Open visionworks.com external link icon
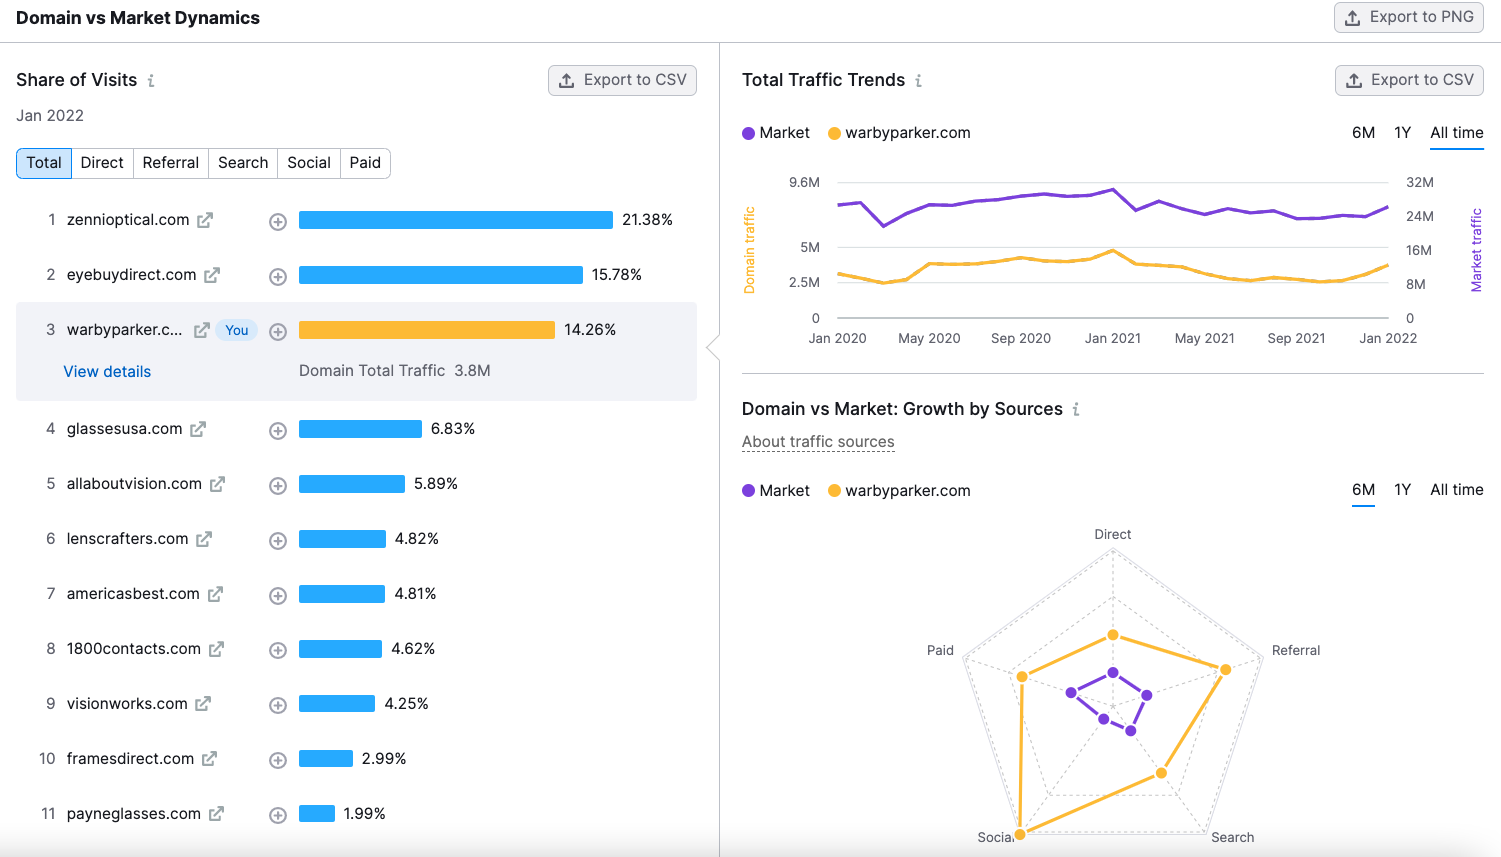This screenshot has height=857, width=1501. point(203,704)
